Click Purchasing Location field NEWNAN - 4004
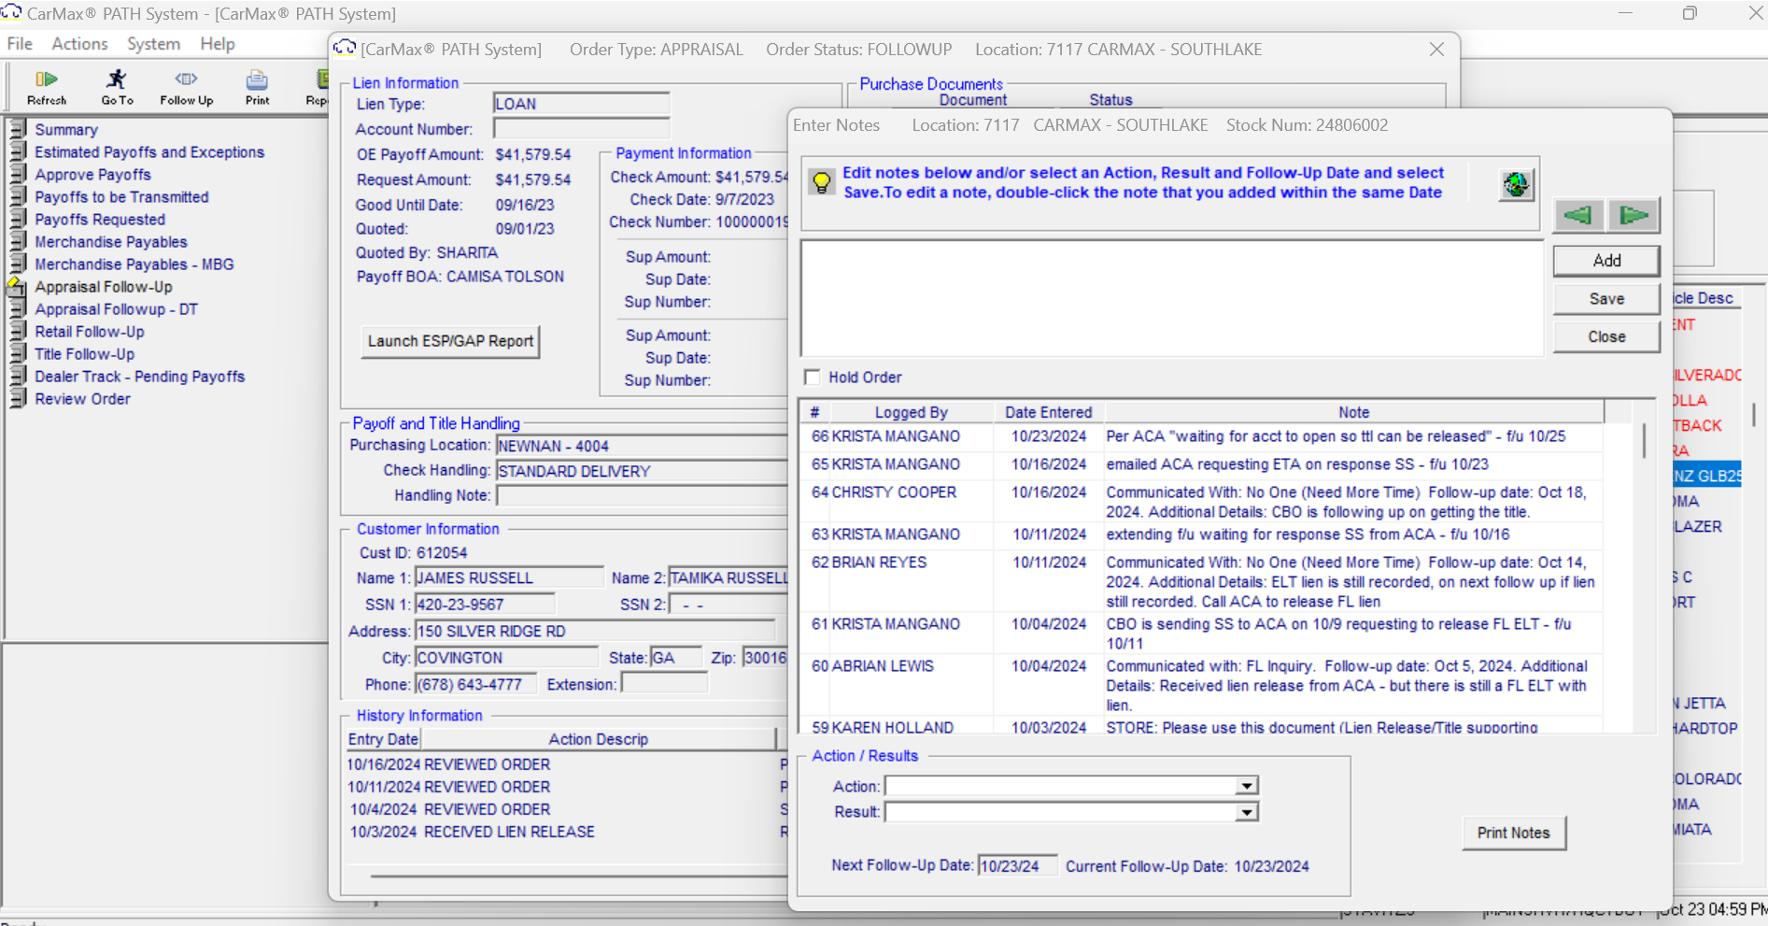This screenshot has width=1768, height=926. [x=642, y=446]
